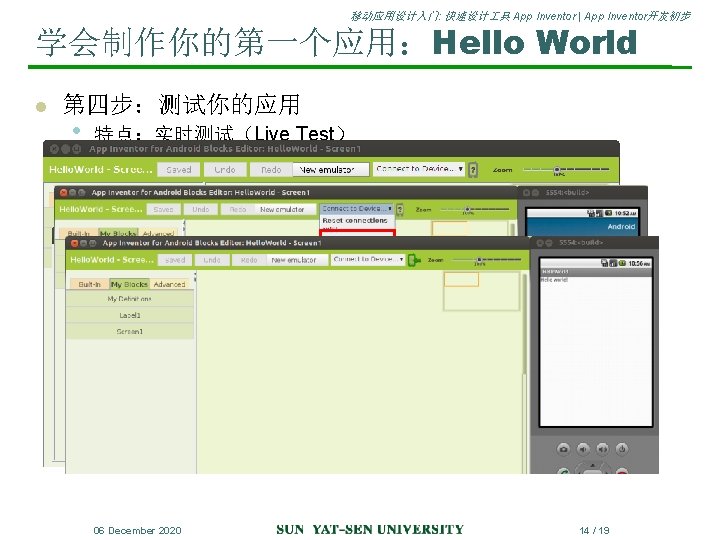Image resolution: width=720 pixels, height=540 pixels.
Task: Click battery icon in front emulator status bar
Action: (x=622, y=263)
